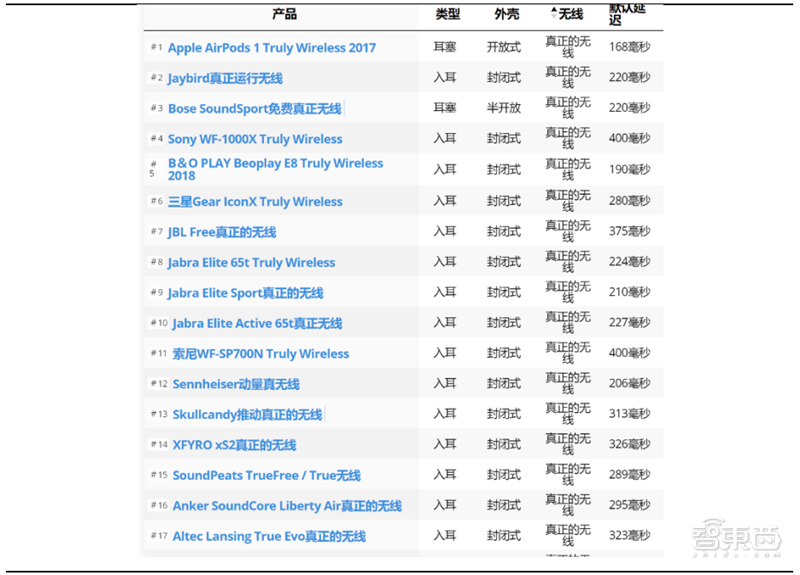Open Altec Lansing True Evo真正的无线 link
The width and height of the screenshot is (800, 575).
click(x=269, y=536)
